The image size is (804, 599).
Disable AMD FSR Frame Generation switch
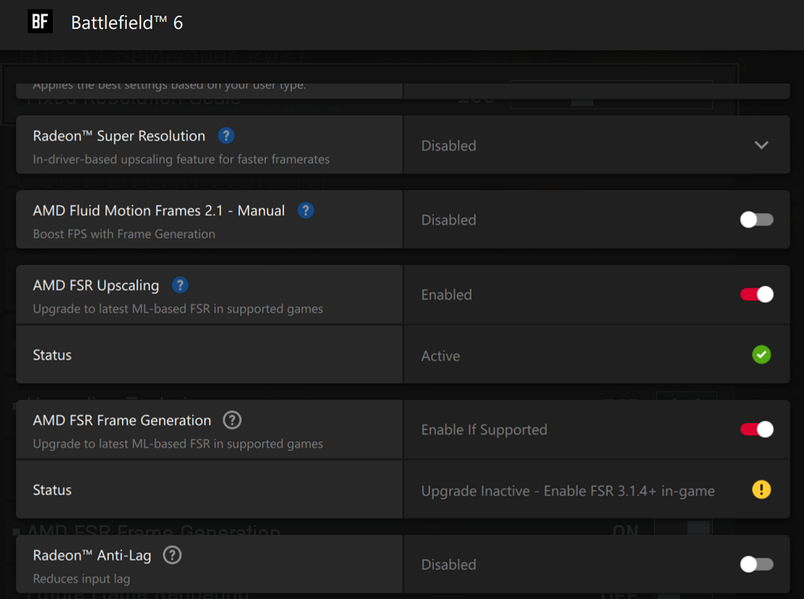coord(756,430)
